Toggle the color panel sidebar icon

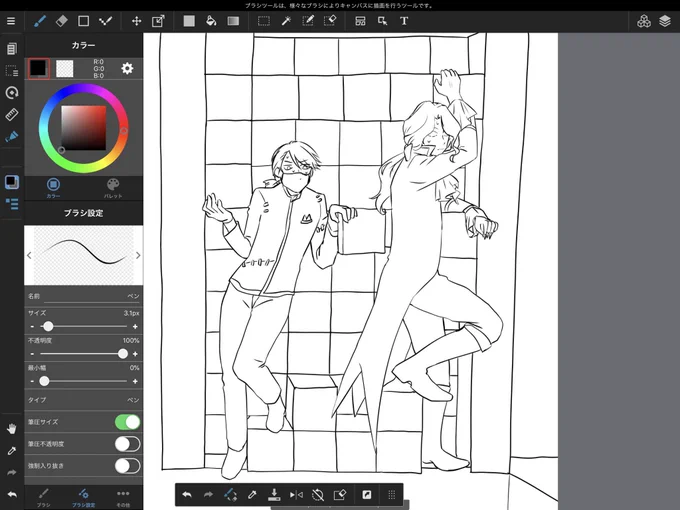[x=12, y=182]
